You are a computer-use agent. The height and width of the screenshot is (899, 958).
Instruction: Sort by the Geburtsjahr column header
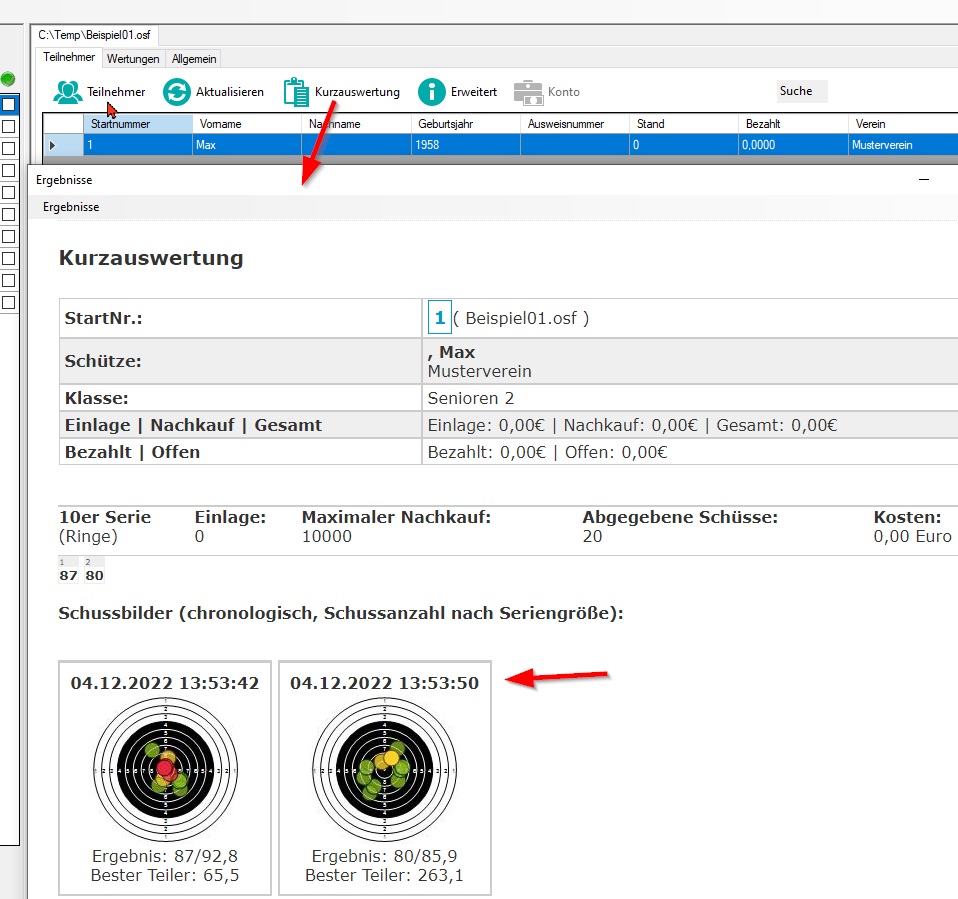(x=465, y=124)
